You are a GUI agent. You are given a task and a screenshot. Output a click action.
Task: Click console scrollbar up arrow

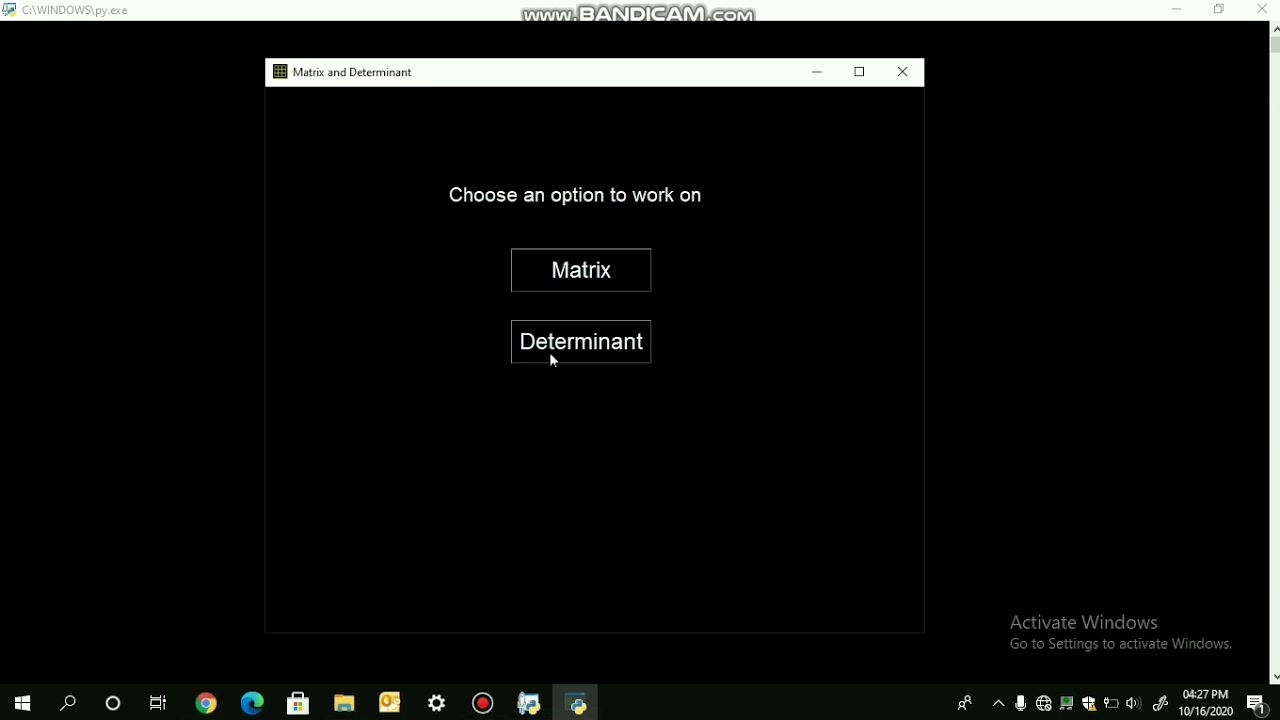(x=1275, y=28)
